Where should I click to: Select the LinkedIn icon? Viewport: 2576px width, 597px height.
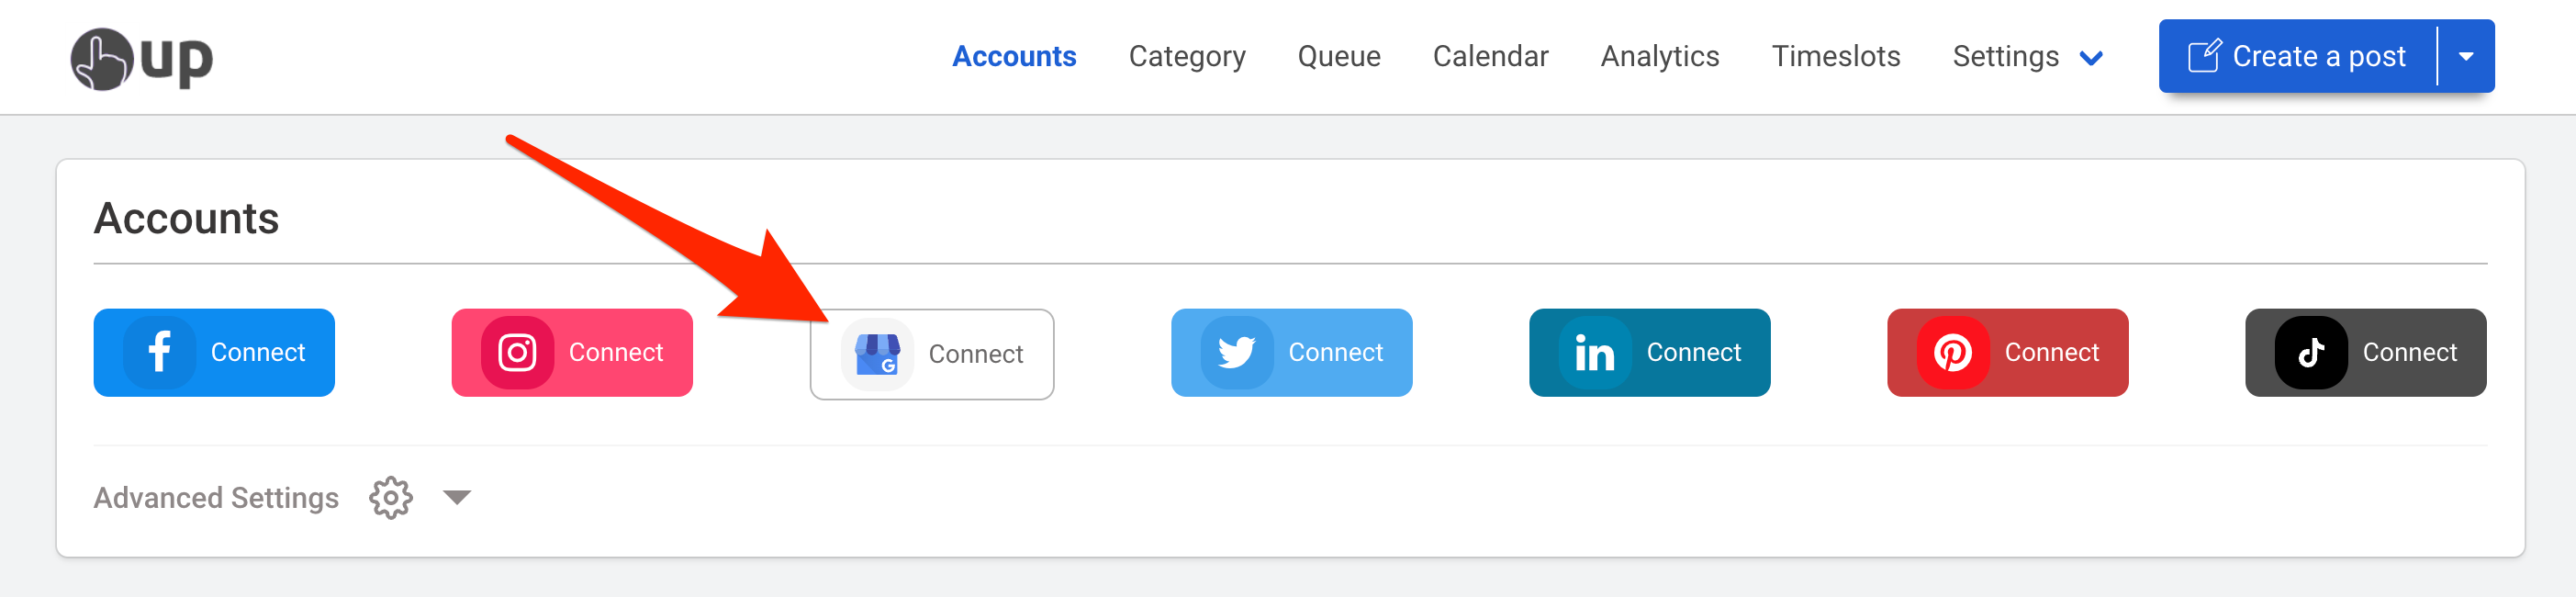[1597, 352]
